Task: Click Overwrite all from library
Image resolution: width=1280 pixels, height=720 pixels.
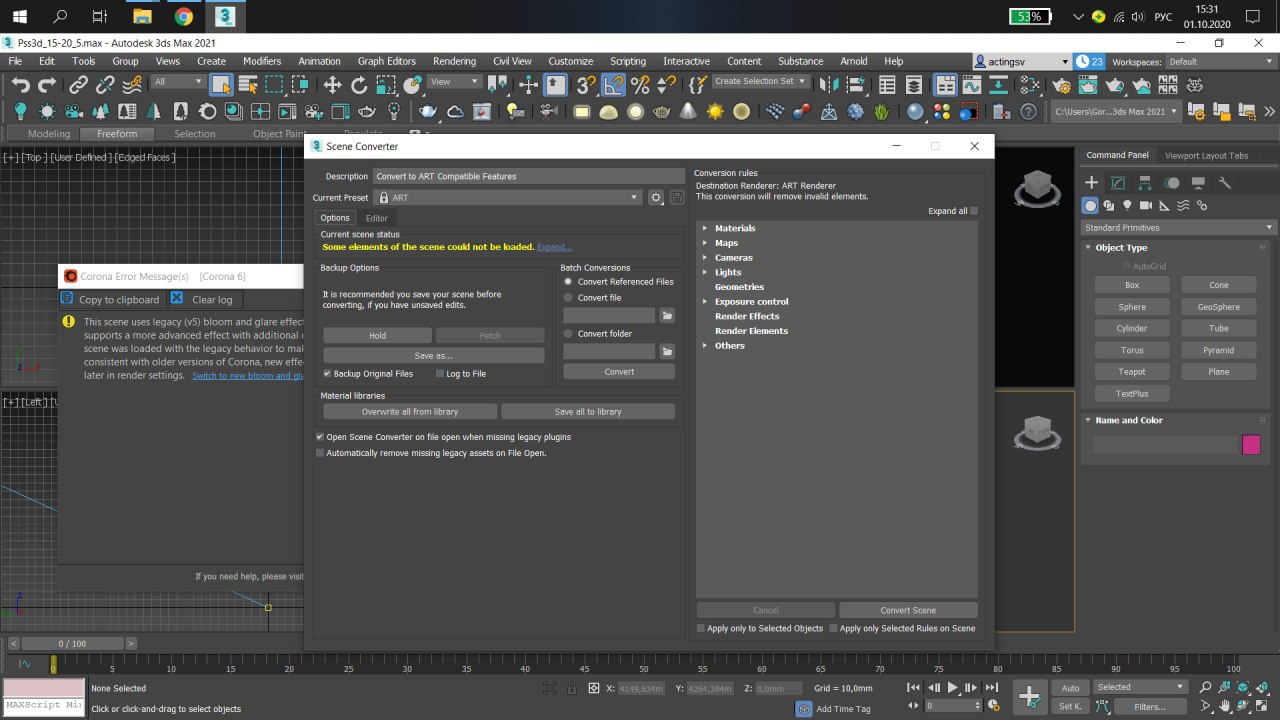Action: (410, 411)
